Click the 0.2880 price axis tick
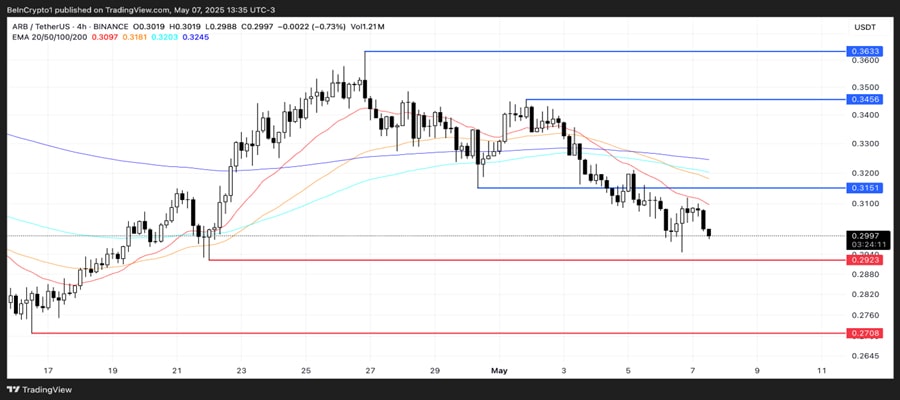 coord(865,274)
